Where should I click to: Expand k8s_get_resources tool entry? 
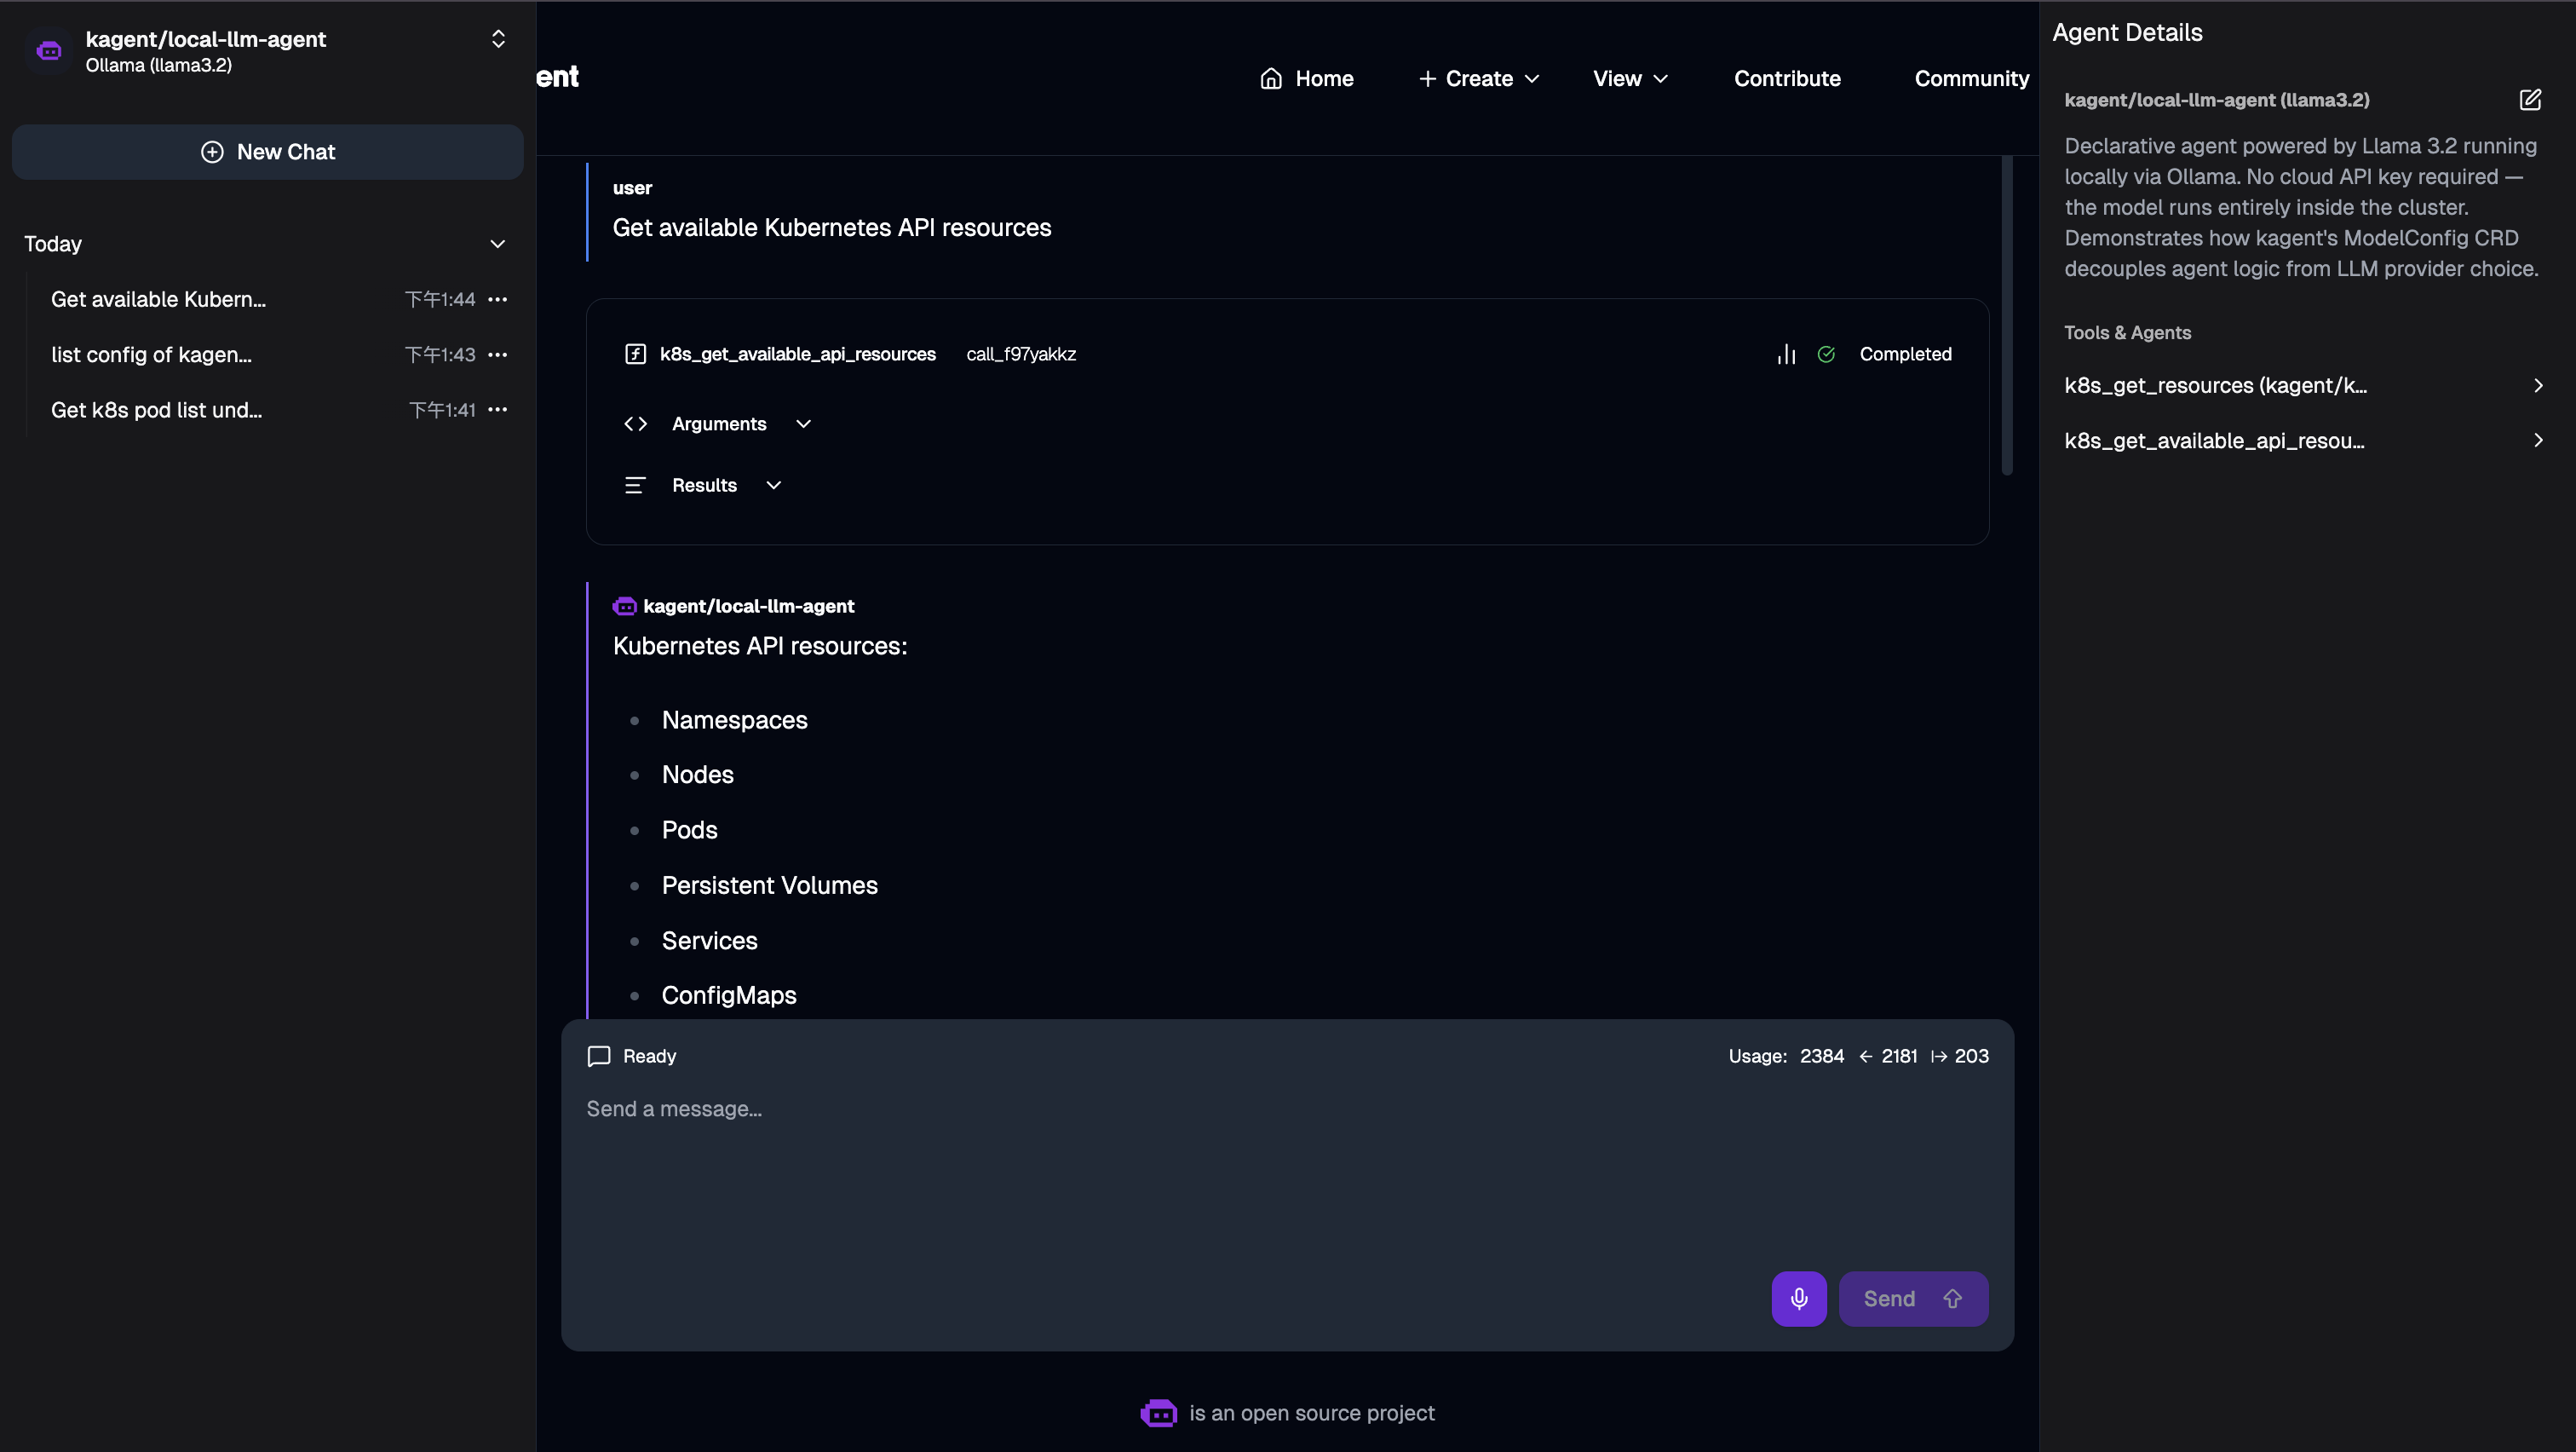pos(2303,386)
